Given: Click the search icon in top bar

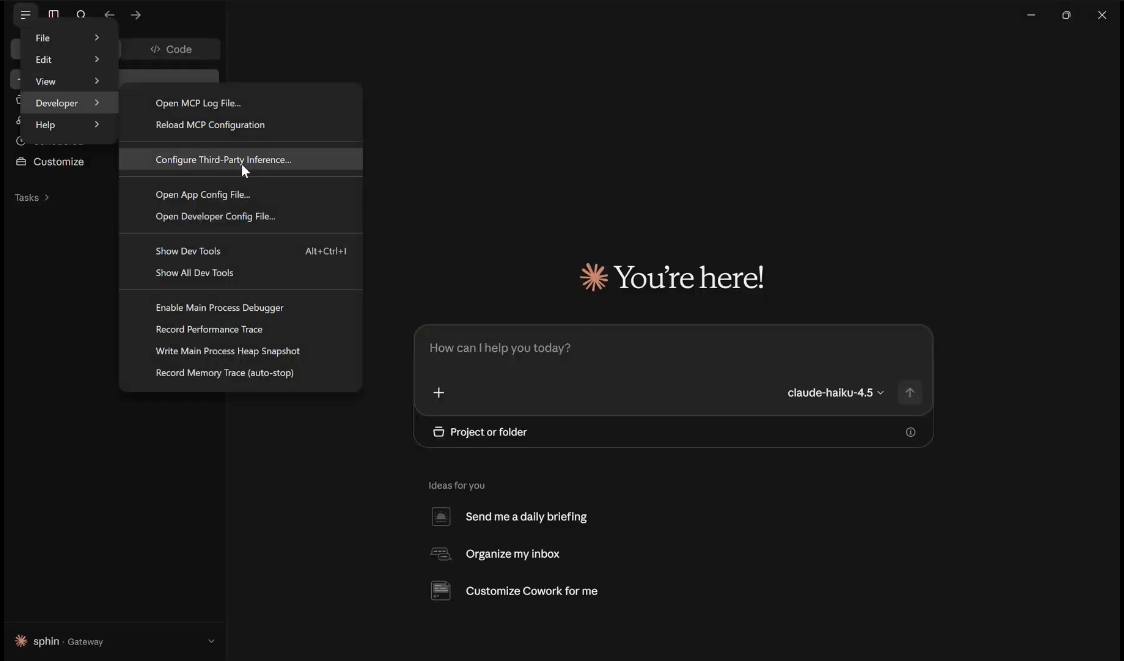Looking at the screenshot, I should pos(81,14).
